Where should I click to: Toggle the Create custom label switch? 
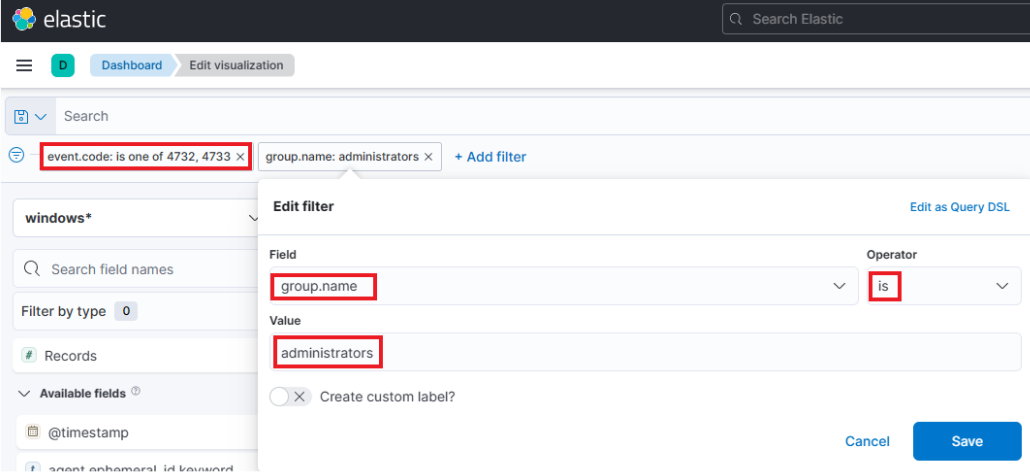(291, 397)
